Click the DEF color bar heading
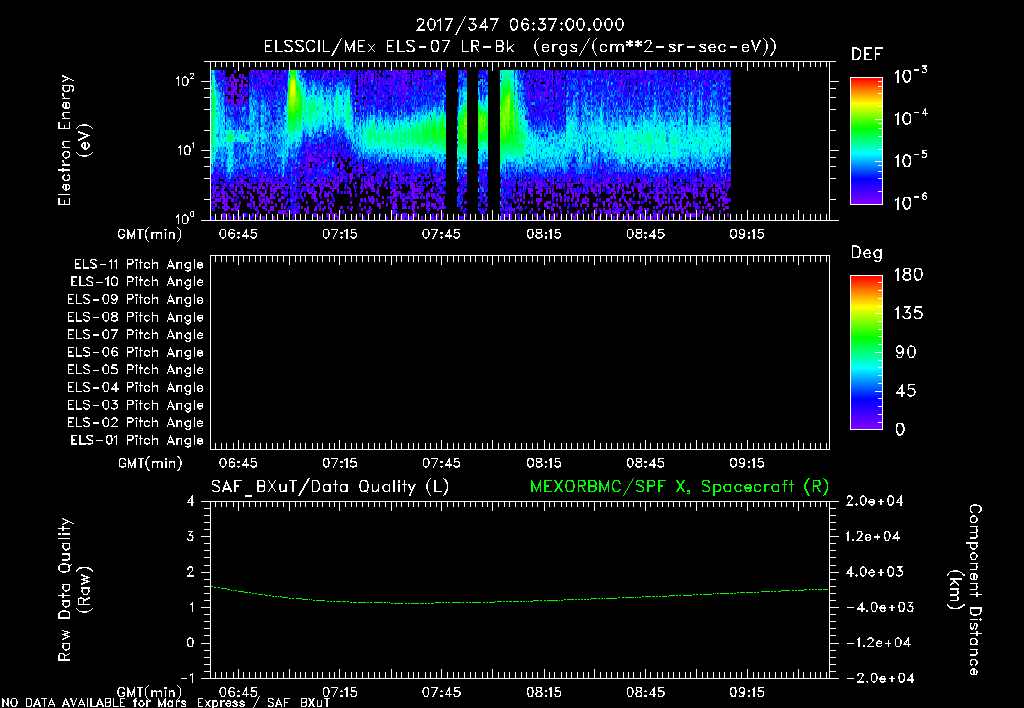1024x708 pixels. click(867, 54)
